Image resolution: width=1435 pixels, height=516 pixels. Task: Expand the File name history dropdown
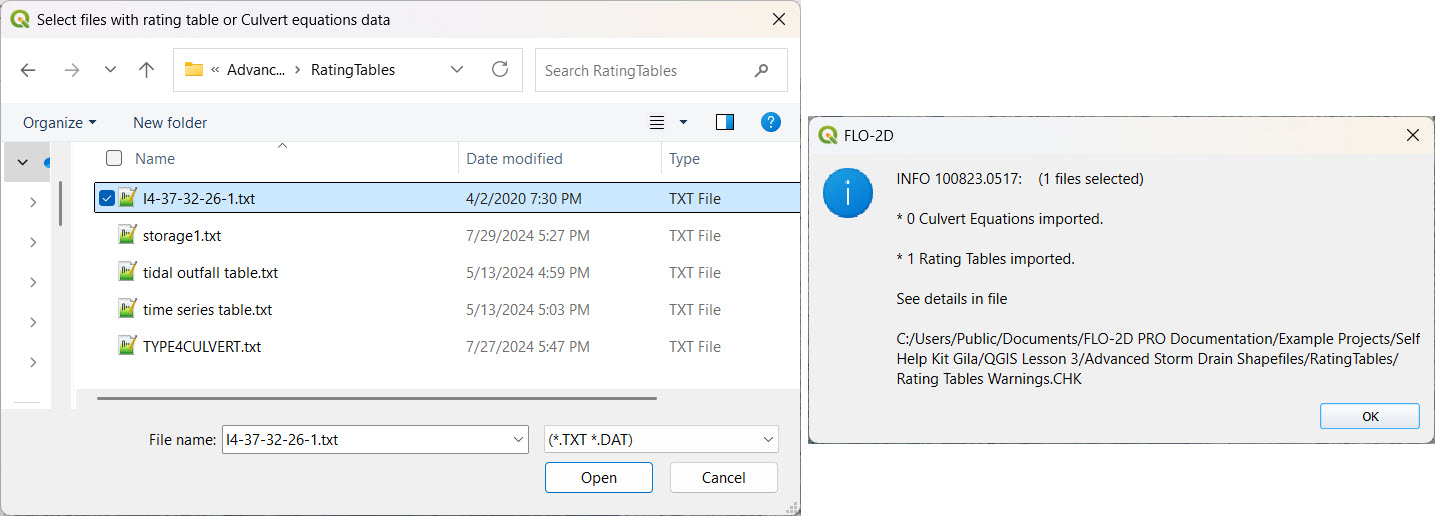(x=517, y=439)
